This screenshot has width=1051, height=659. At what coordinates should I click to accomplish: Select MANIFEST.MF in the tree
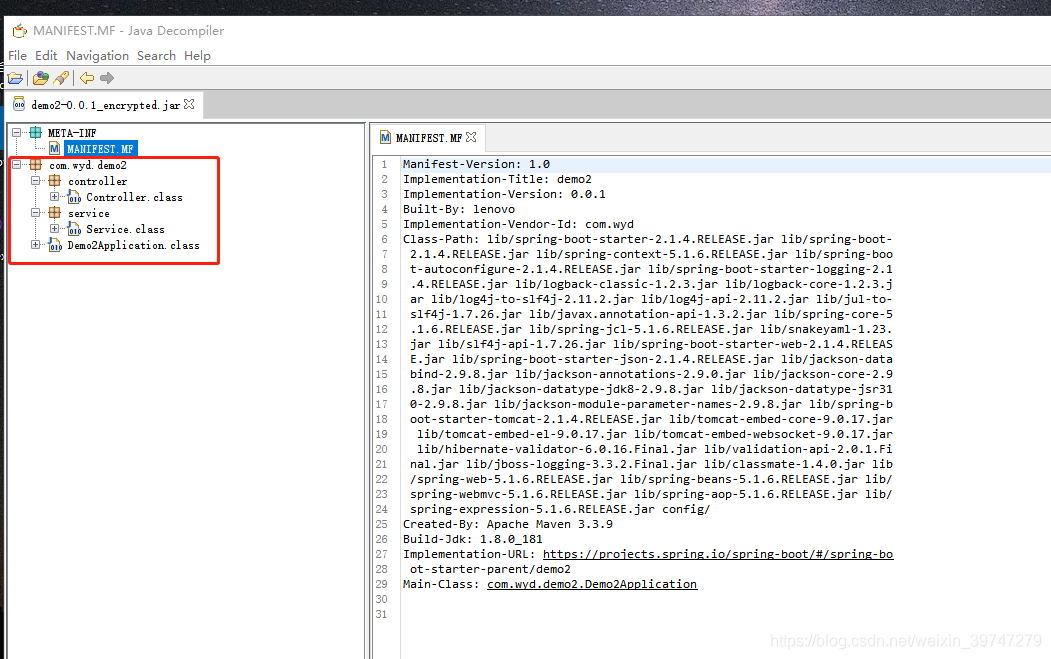coord(101,149)
